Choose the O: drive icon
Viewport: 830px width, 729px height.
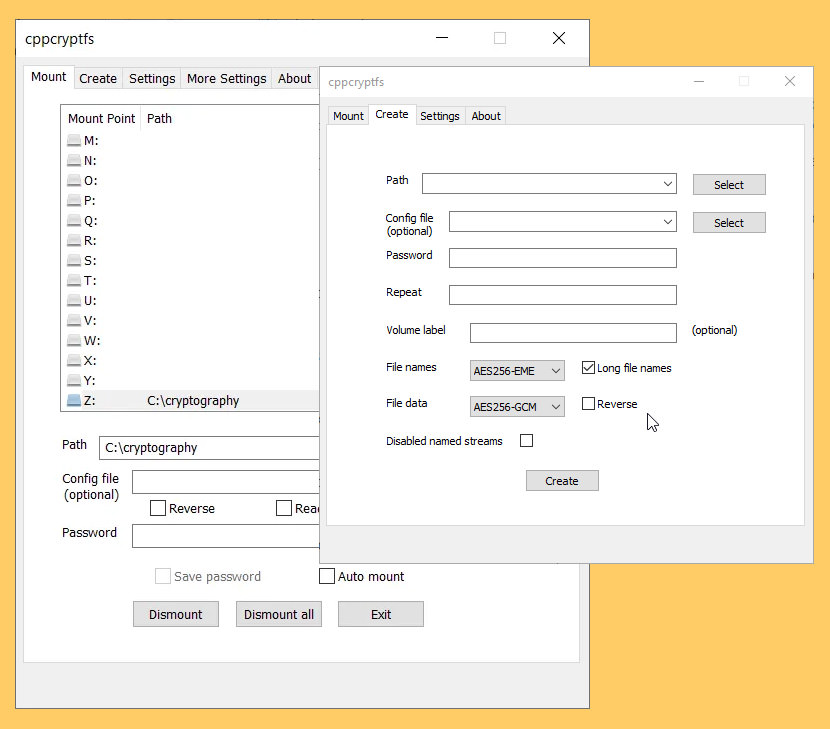coord(74,181)
